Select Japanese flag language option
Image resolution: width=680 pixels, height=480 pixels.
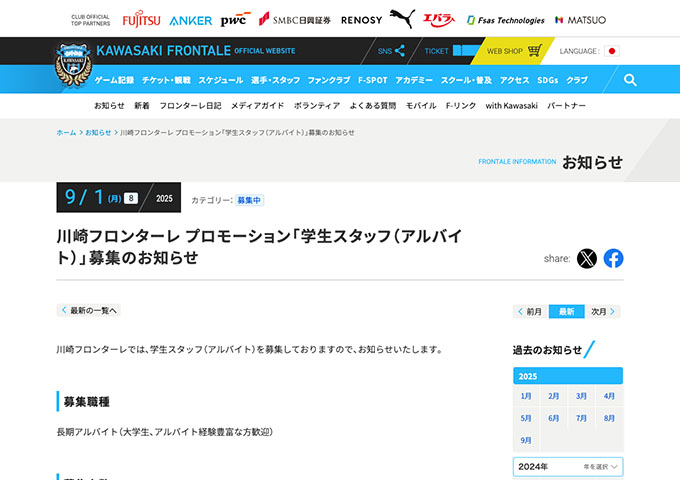[611, 51]
